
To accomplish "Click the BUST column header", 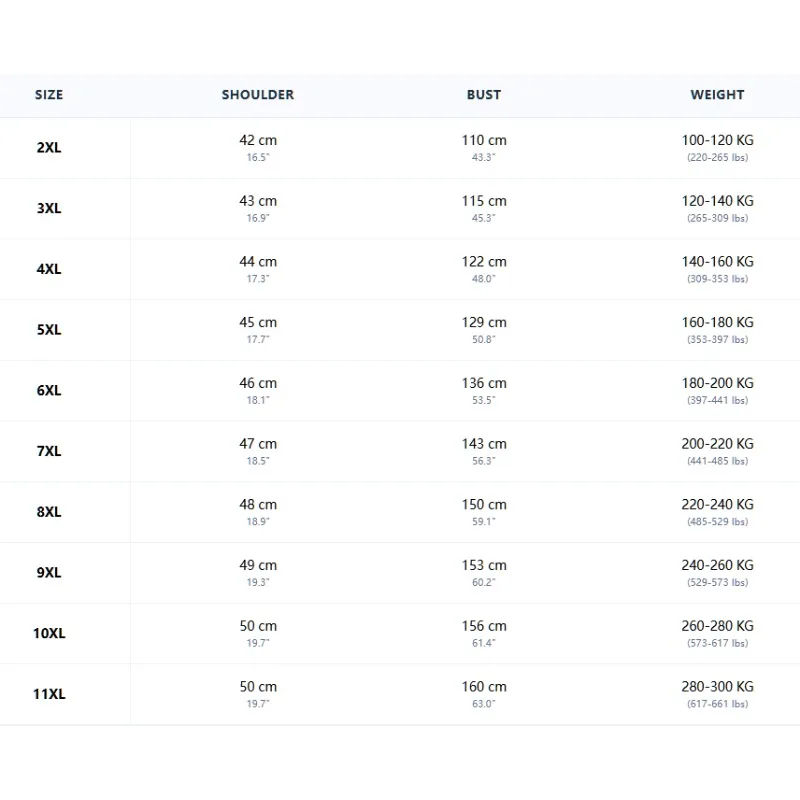I will tap(484, 95).
